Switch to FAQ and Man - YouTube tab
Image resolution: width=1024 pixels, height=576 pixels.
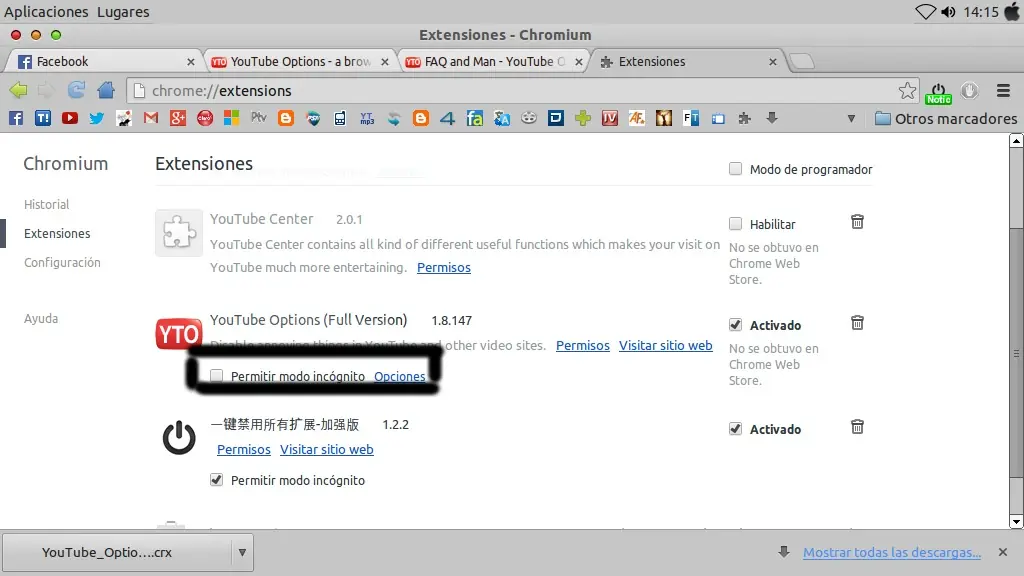coord(493,61)
